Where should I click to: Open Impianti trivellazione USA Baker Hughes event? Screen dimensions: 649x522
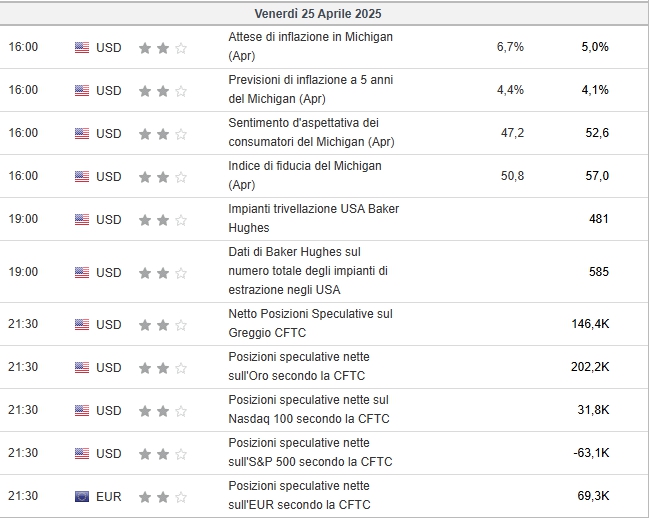point(314,218)
